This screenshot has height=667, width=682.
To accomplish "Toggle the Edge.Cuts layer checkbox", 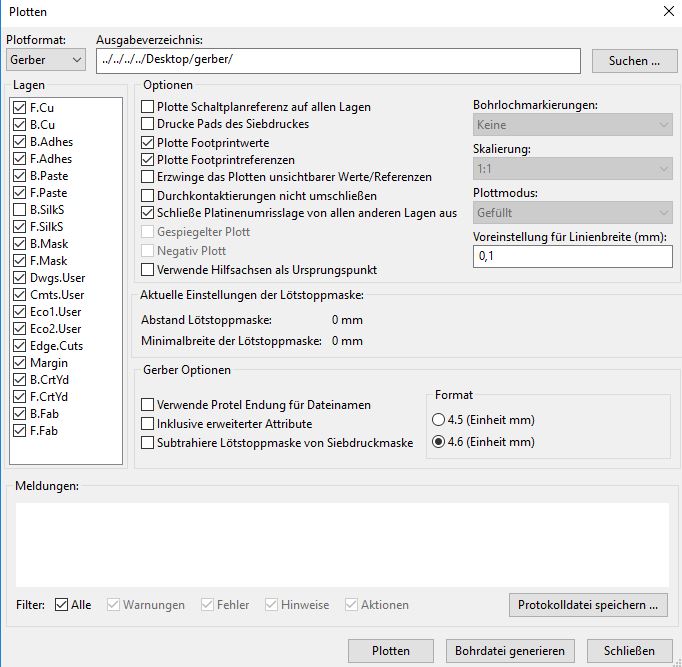I will pos(19,346).
